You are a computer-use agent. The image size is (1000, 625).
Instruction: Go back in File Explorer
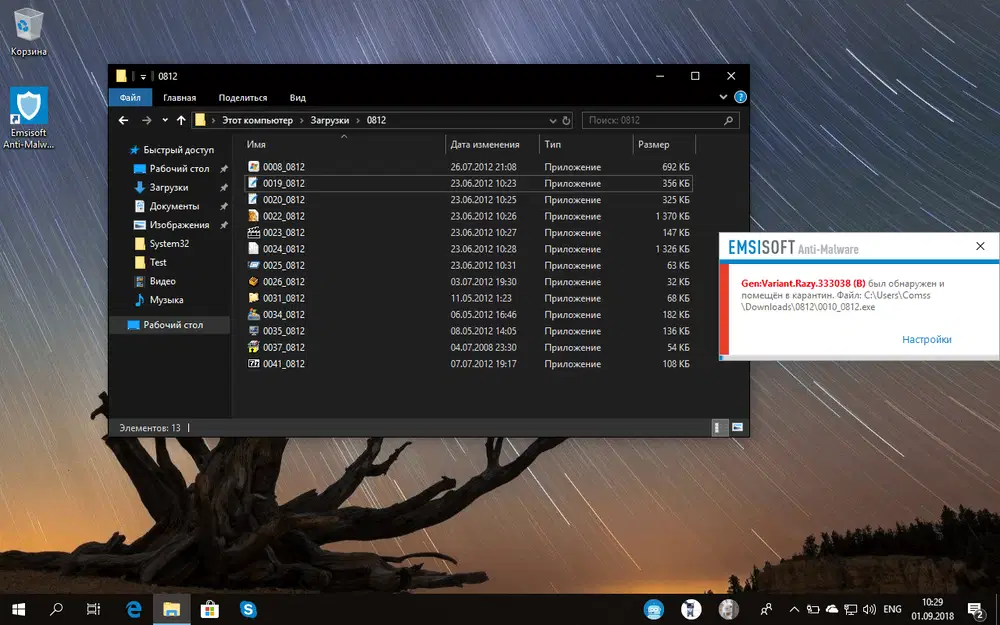click(x=124, y=120)
